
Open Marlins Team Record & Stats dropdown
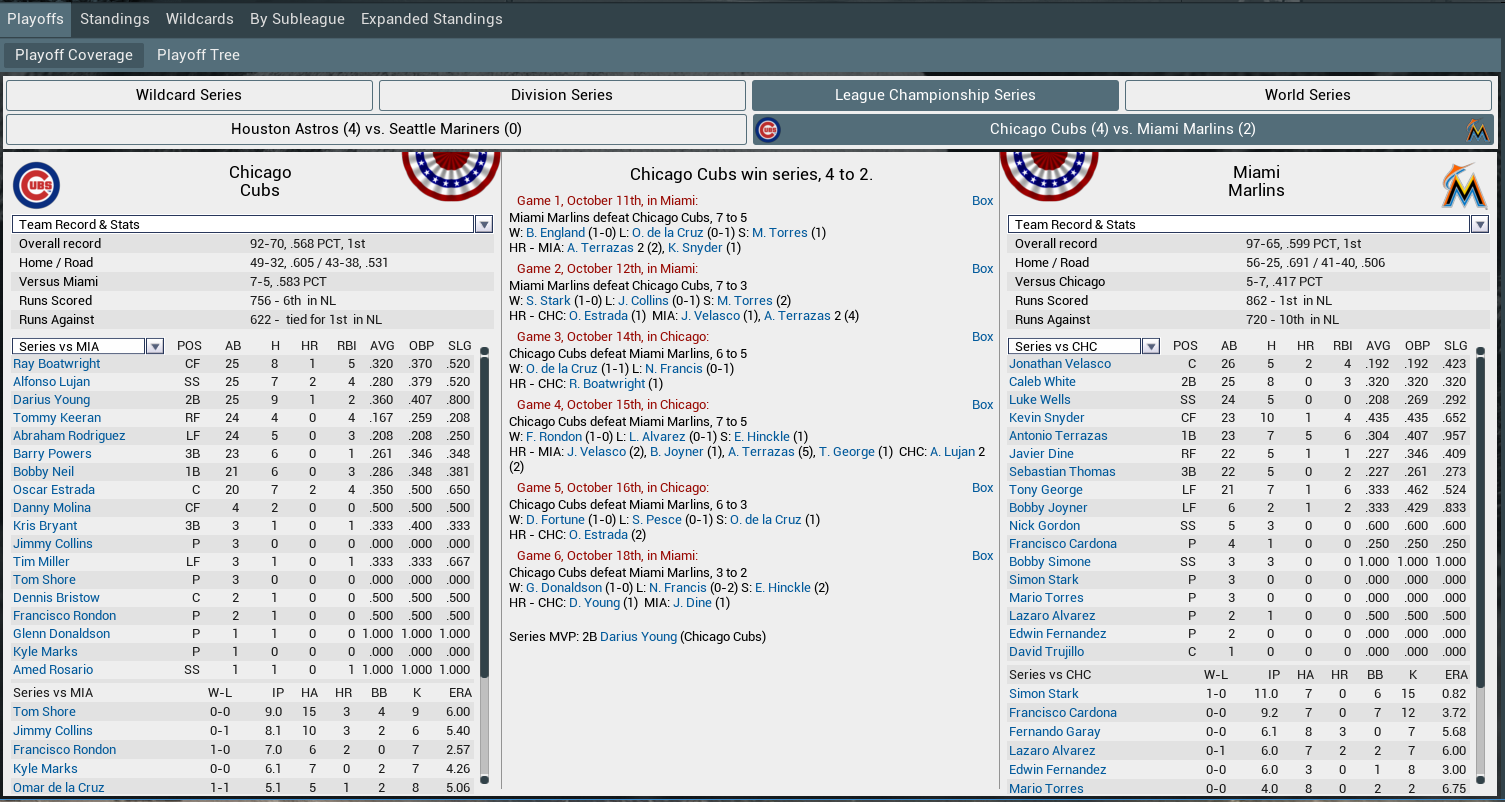click(x=1479, y=225)
